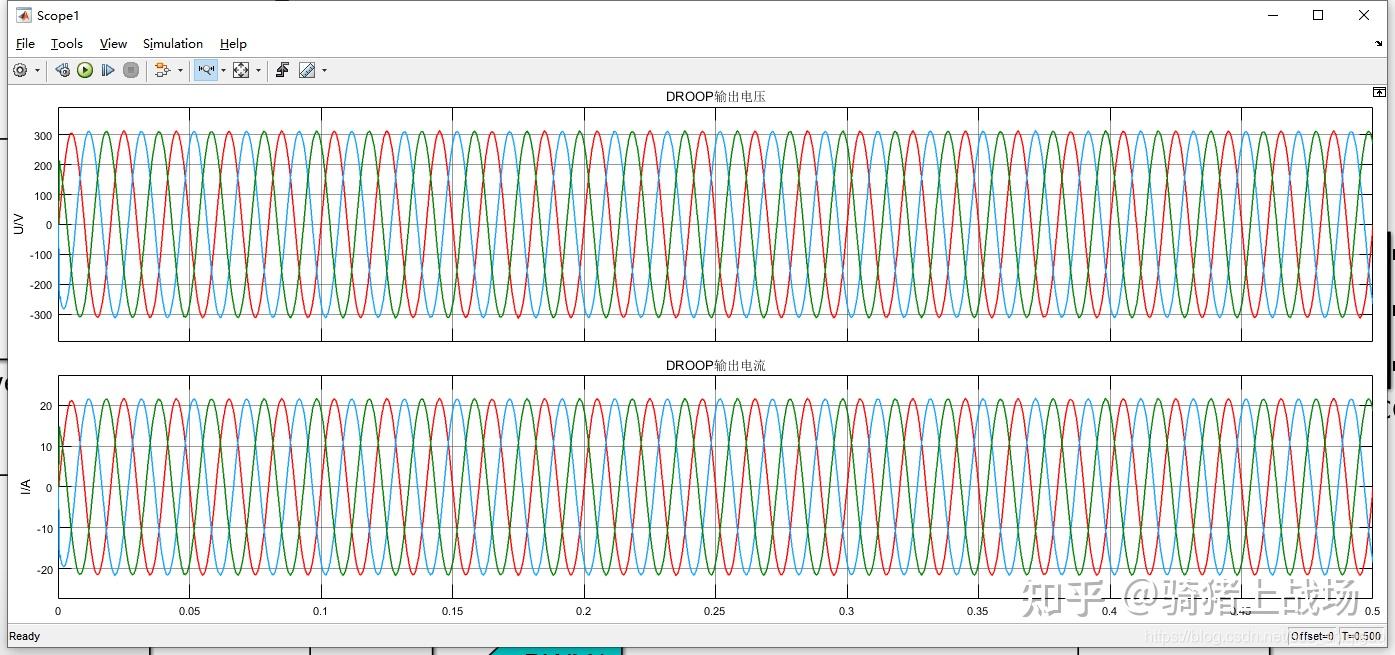Click Scale Axes Limits icon
Screen dimensions: 1395x655
(241, 70)
